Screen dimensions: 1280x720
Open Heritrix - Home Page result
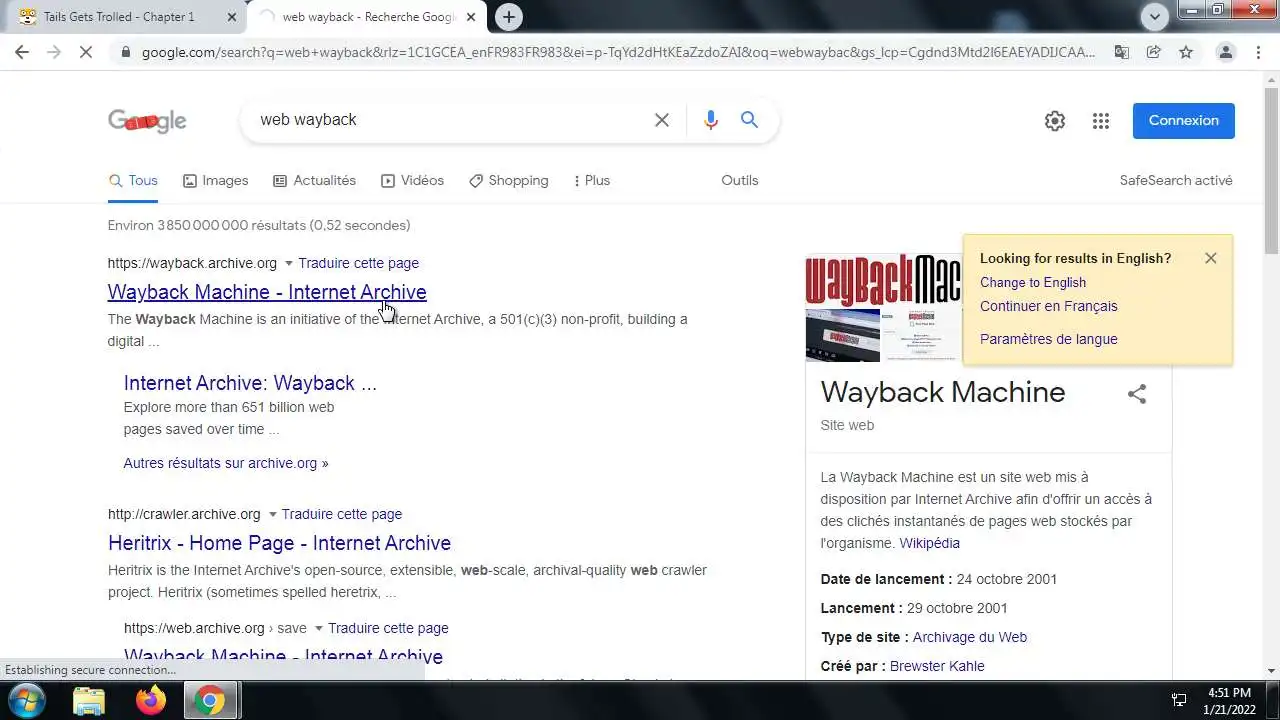(279, 543)
